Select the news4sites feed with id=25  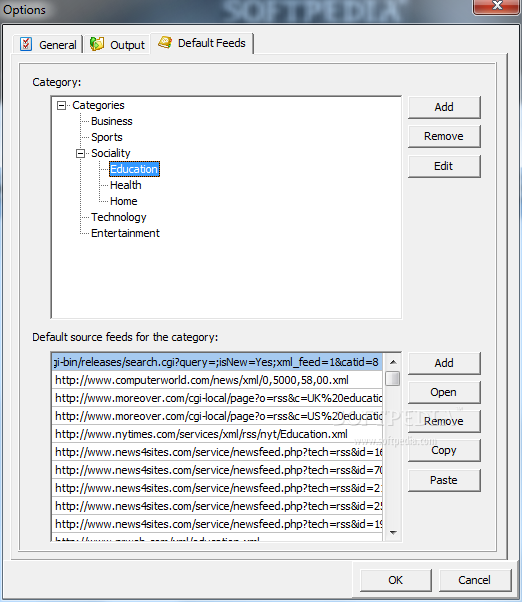pyautogui.click(x=217, y=506)
